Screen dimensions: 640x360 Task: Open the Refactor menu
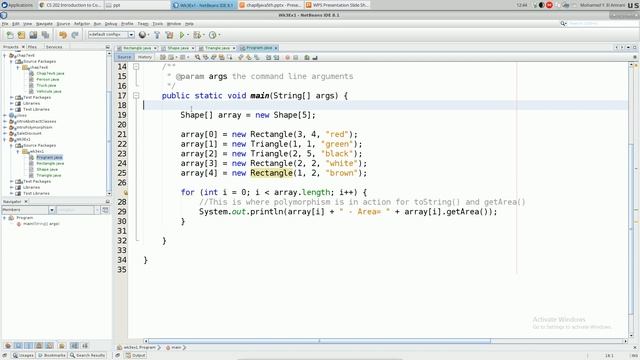click(82, 24)
